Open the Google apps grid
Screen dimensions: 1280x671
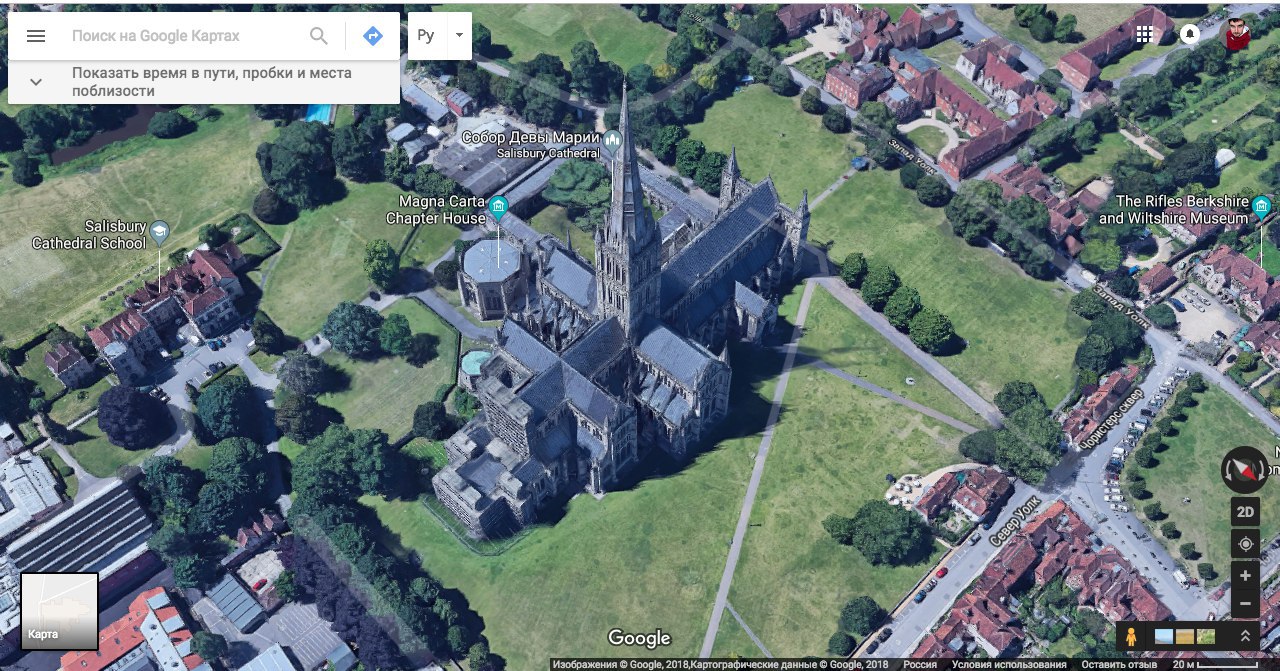[1144, 34]
